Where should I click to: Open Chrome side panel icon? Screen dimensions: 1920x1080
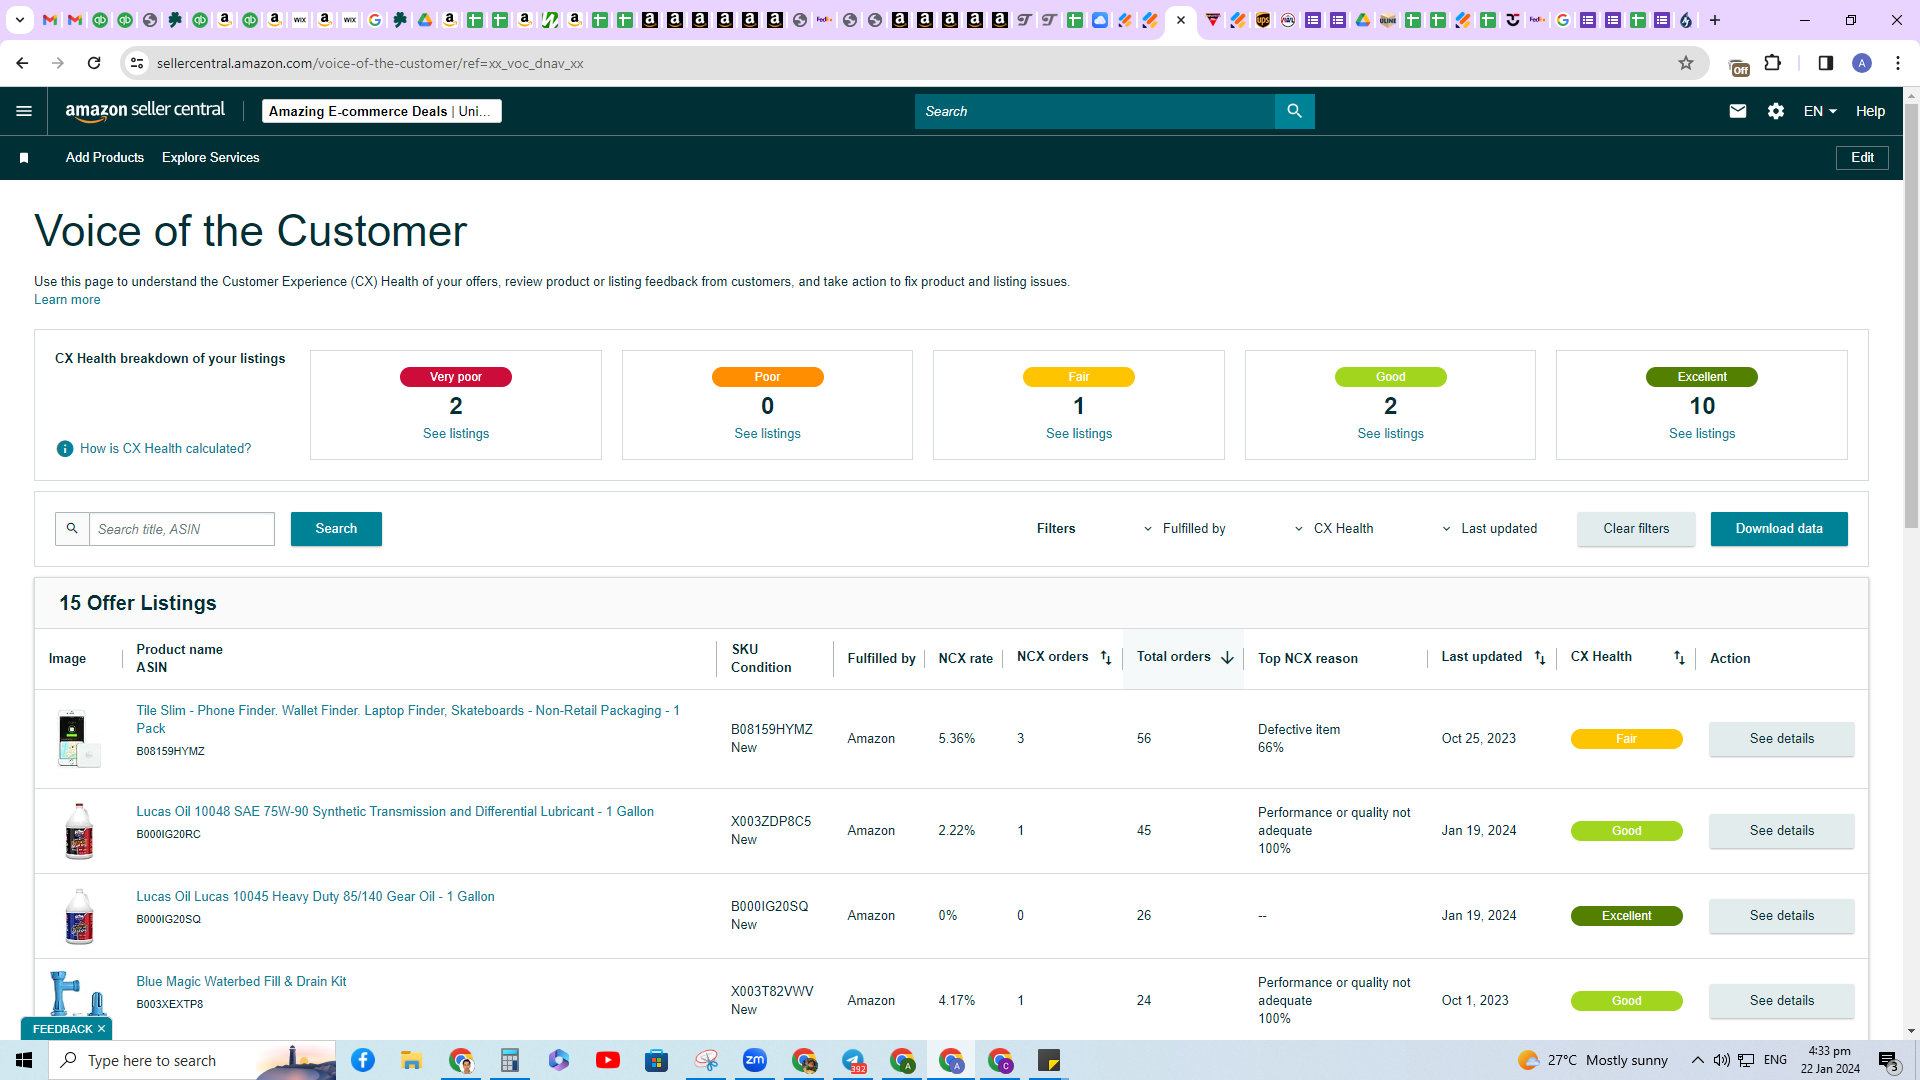tap(1826, 63)
